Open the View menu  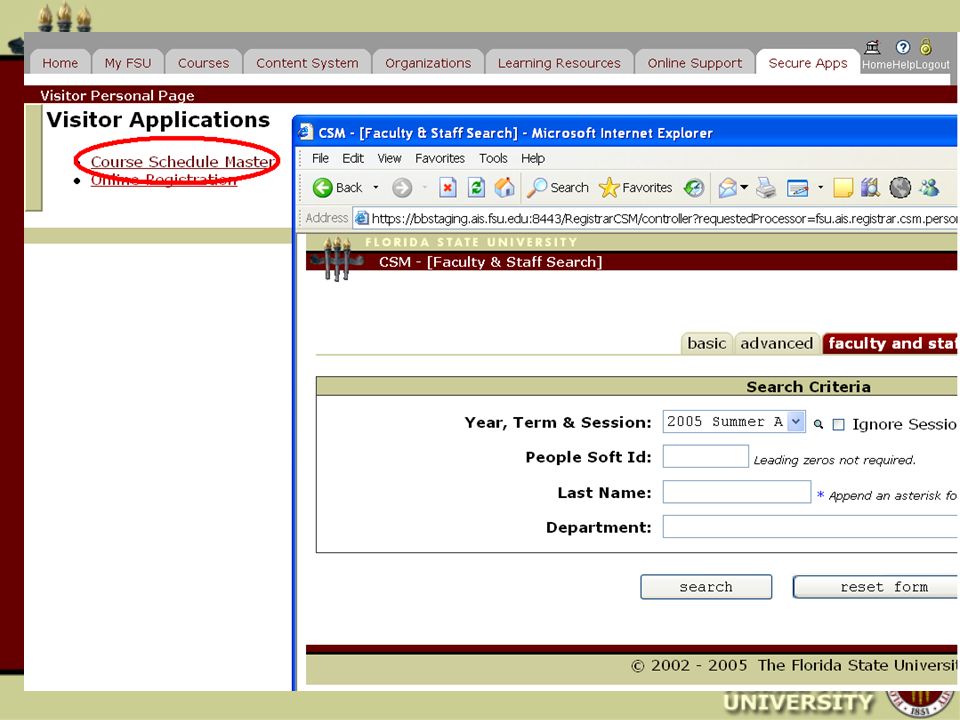pyautogui.click(x=389, y=159)
